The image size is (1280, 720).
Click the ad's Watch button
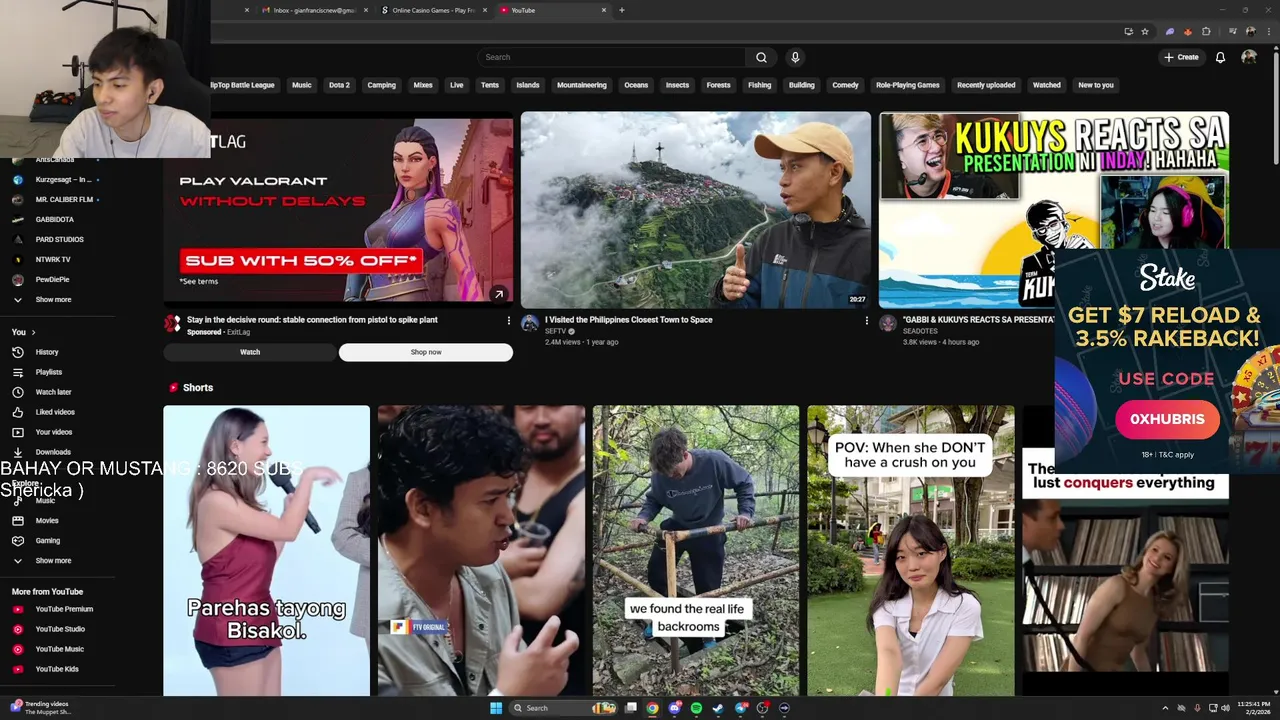pyautogui.click(x=250, y=352)
